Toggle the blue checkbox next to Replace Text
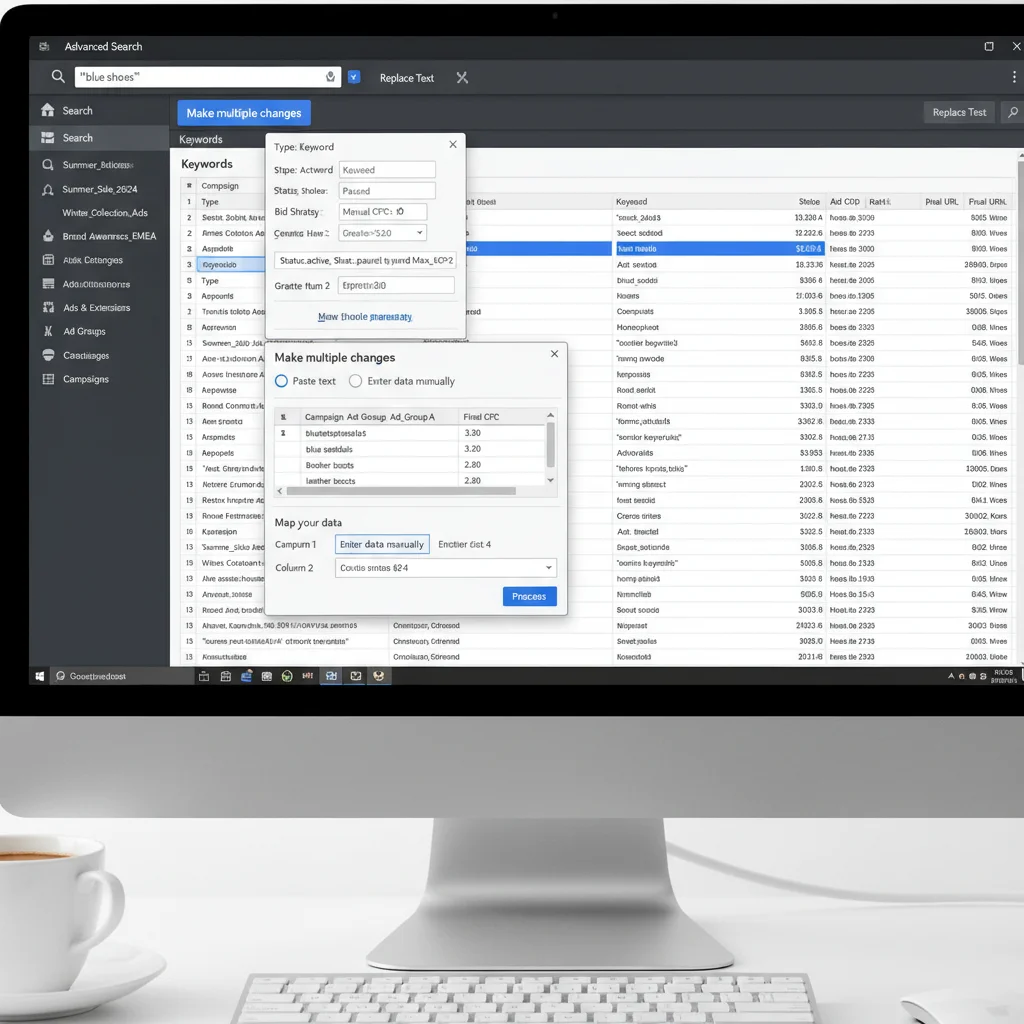Viewport: 1024px width, 1024px height. (354, 77)
